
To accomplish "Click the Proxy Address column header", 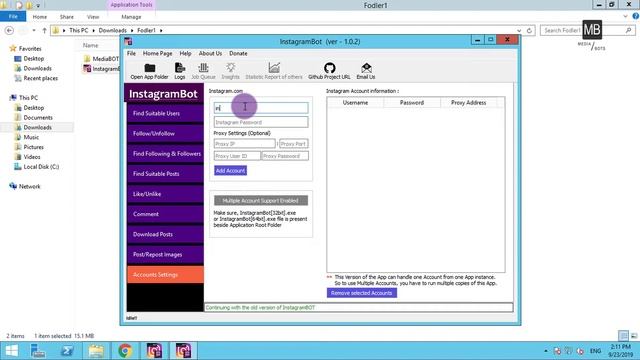I will point(469,103).
